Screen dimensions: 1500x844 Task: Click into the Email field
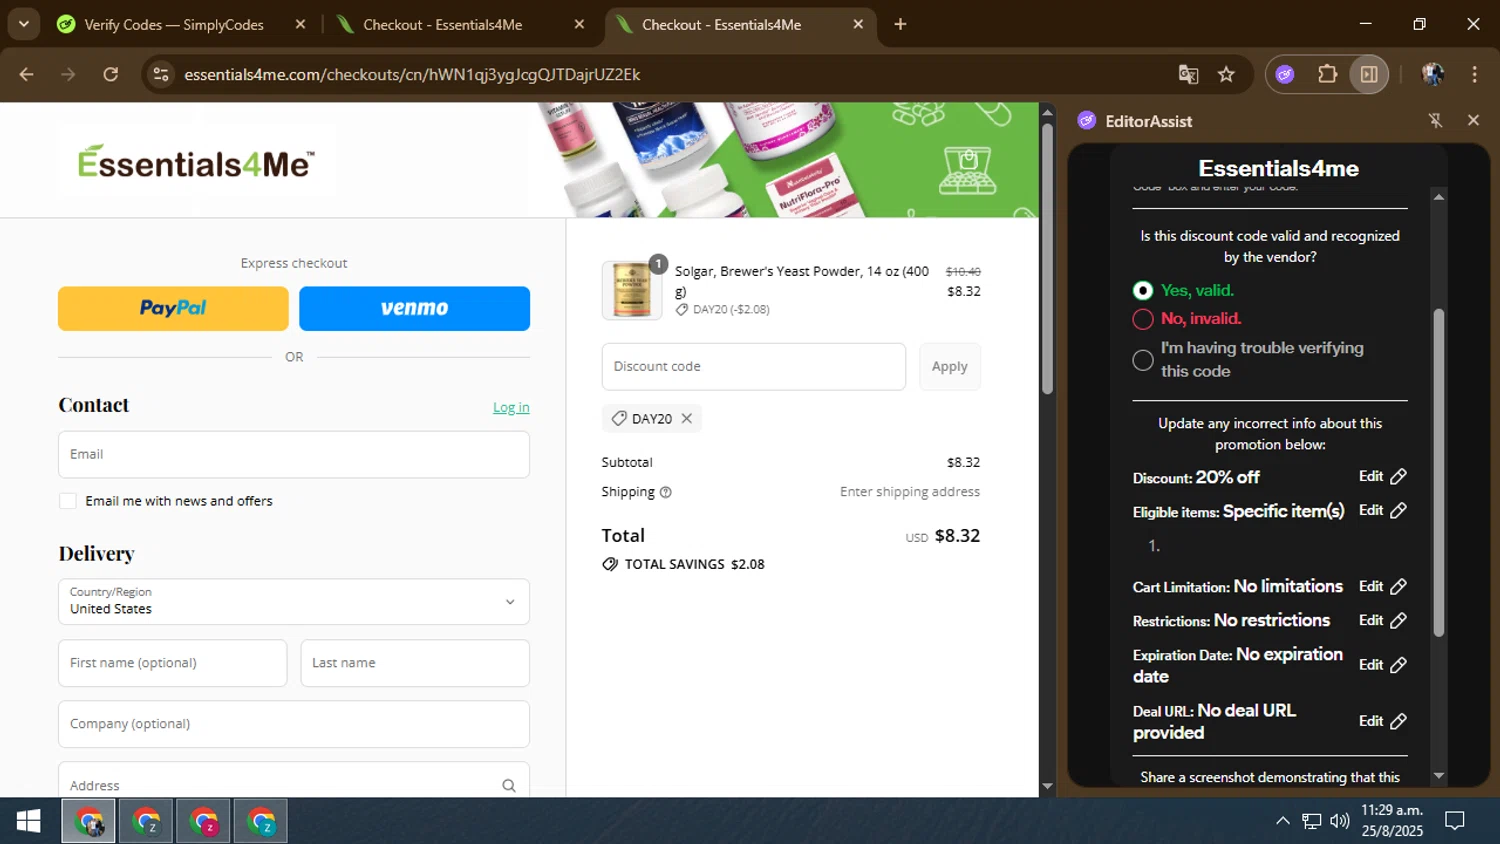pyautogui.click(x=294, y=455)
